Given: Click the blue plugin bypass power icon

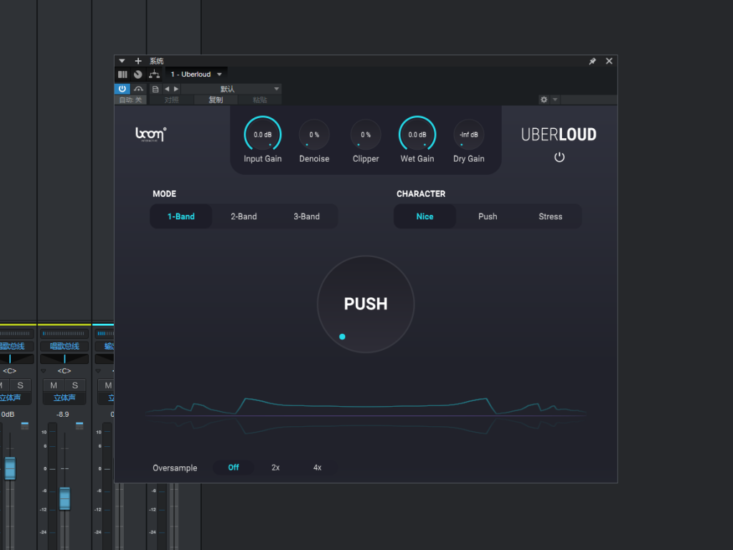Looking at the screenshot, I should (x=122, y=88).
